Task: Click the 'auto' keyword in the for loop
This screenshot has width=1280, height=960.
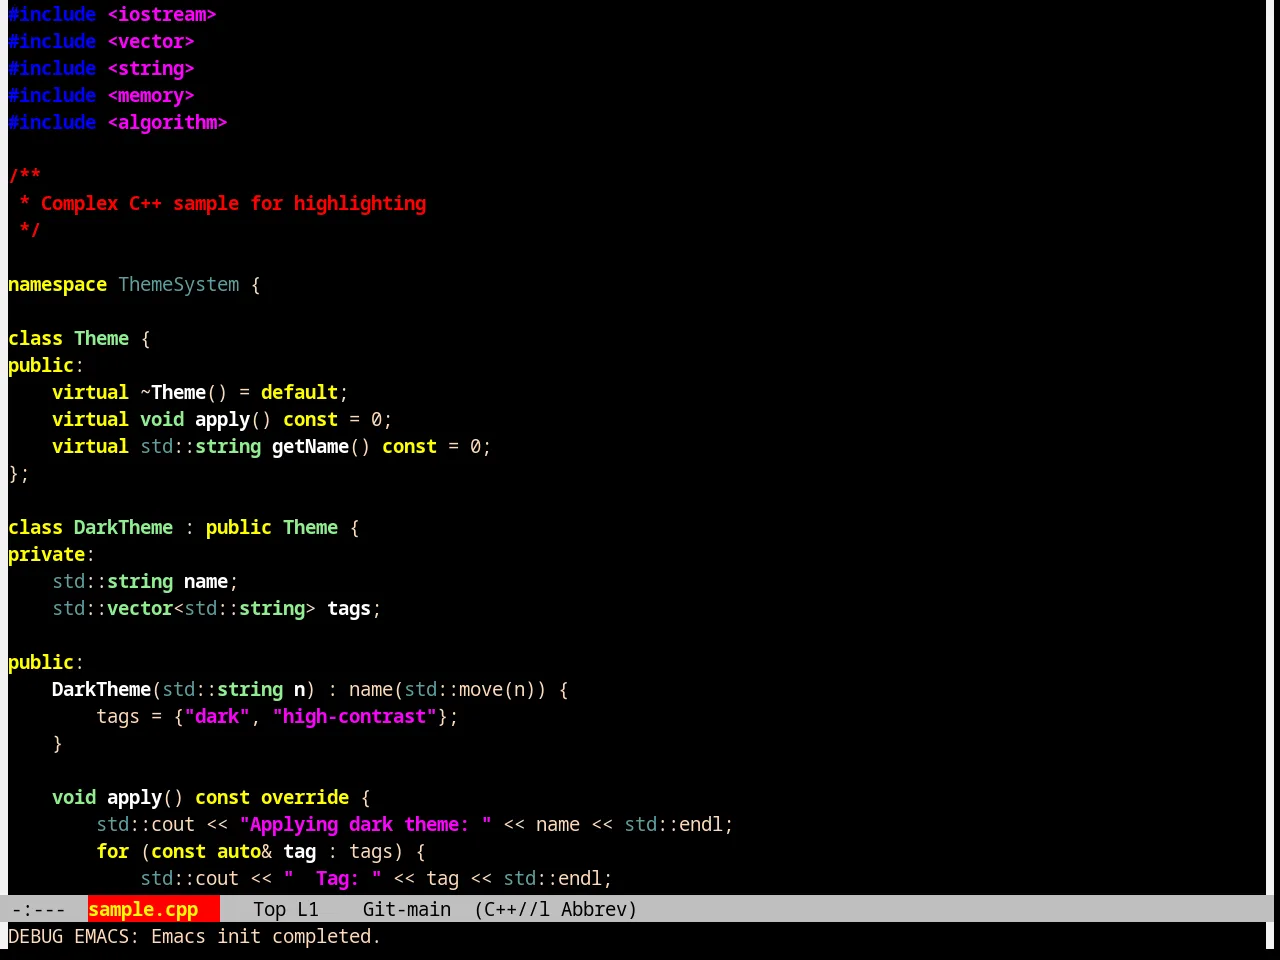Action: click(239, 851)
